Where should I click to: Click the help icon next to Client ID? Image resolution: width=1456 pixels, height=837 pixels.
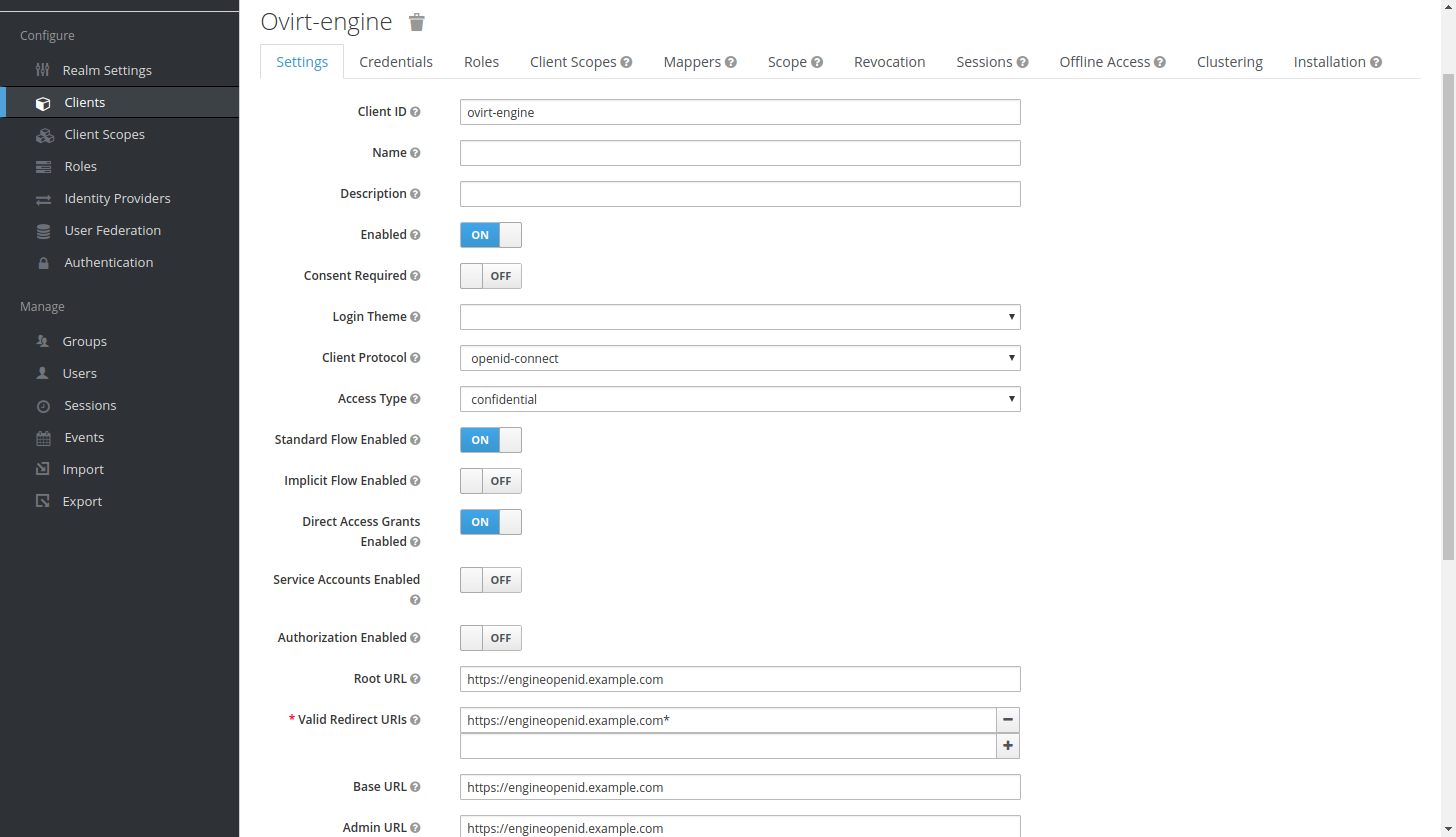pyautogui.click(x=415, y=112)
